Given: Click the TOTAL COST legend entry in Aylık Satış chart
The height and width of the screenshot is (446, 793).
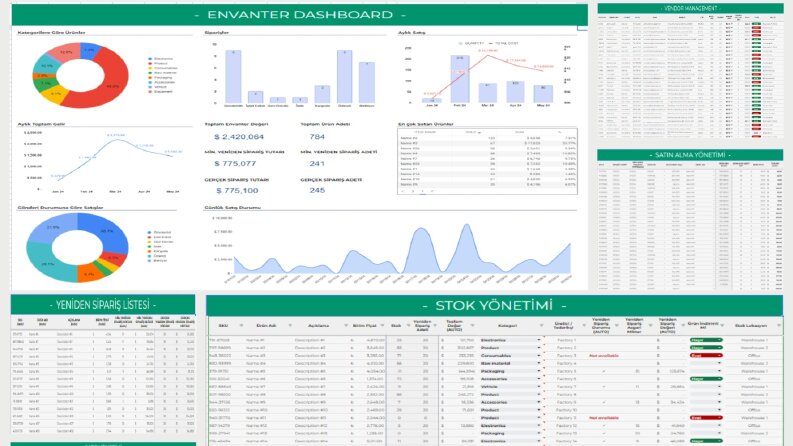Looking at the screenshot, I should point(503,43).
